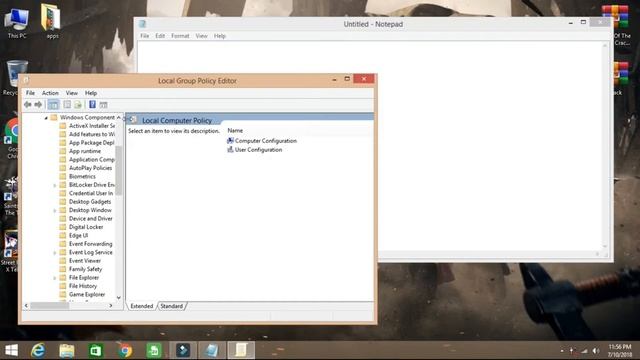Expand the File Explorer tree node

pos(54,278)
